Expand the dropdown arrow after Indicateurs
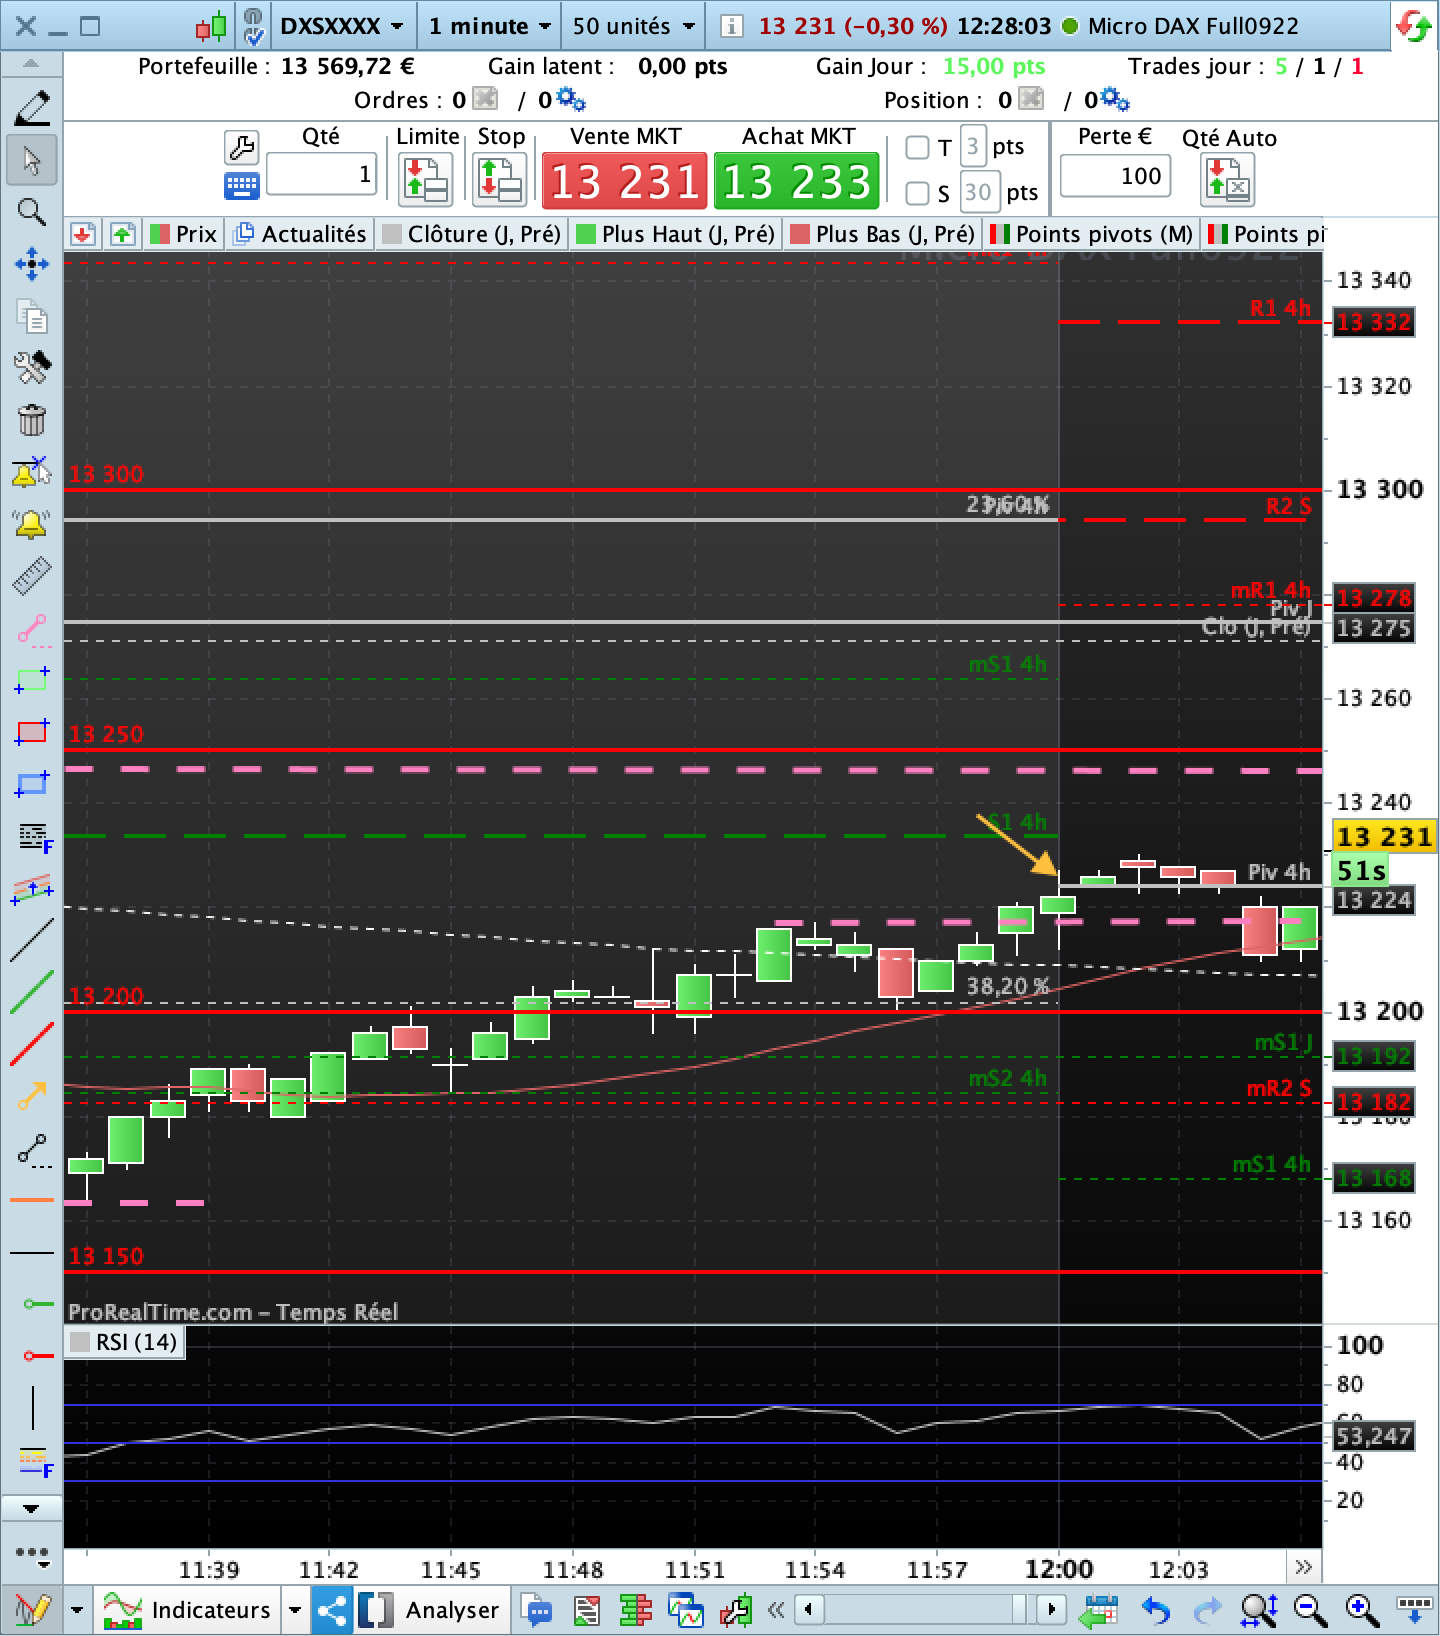 tap(295, 1610)
